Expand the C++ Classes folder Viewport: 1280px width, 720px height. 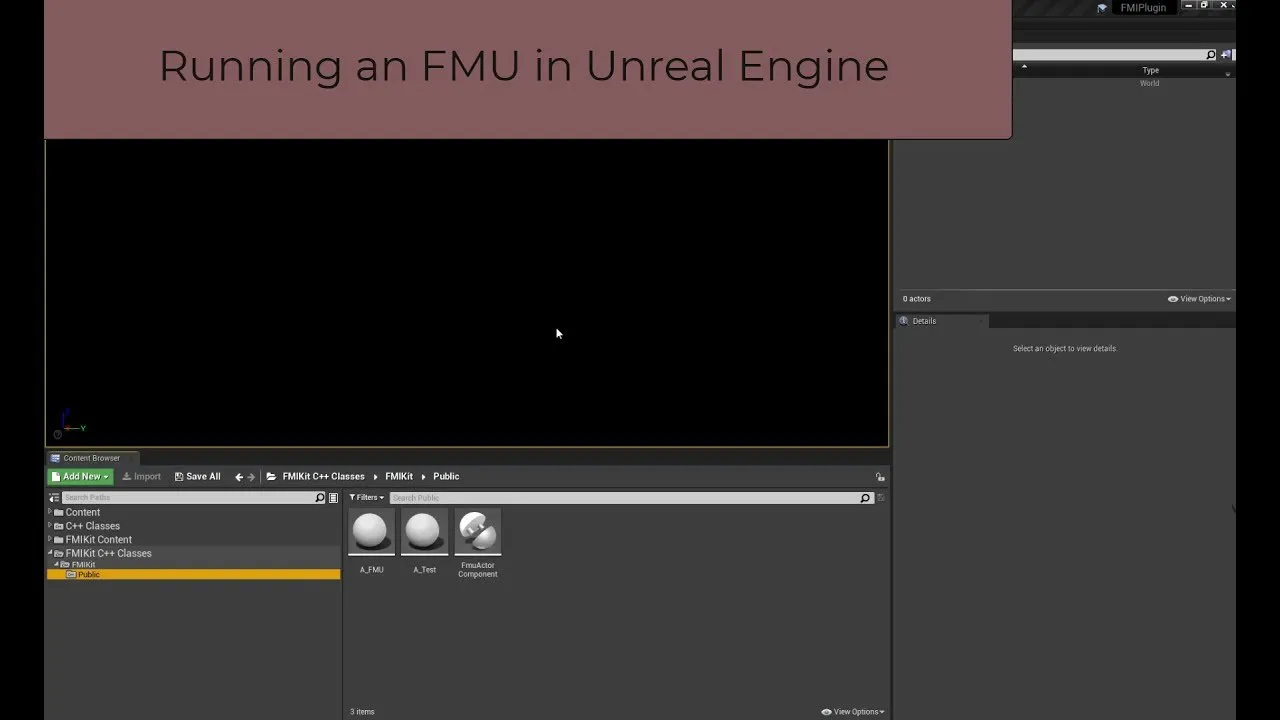pyautogui.click(x=50, y=526)
